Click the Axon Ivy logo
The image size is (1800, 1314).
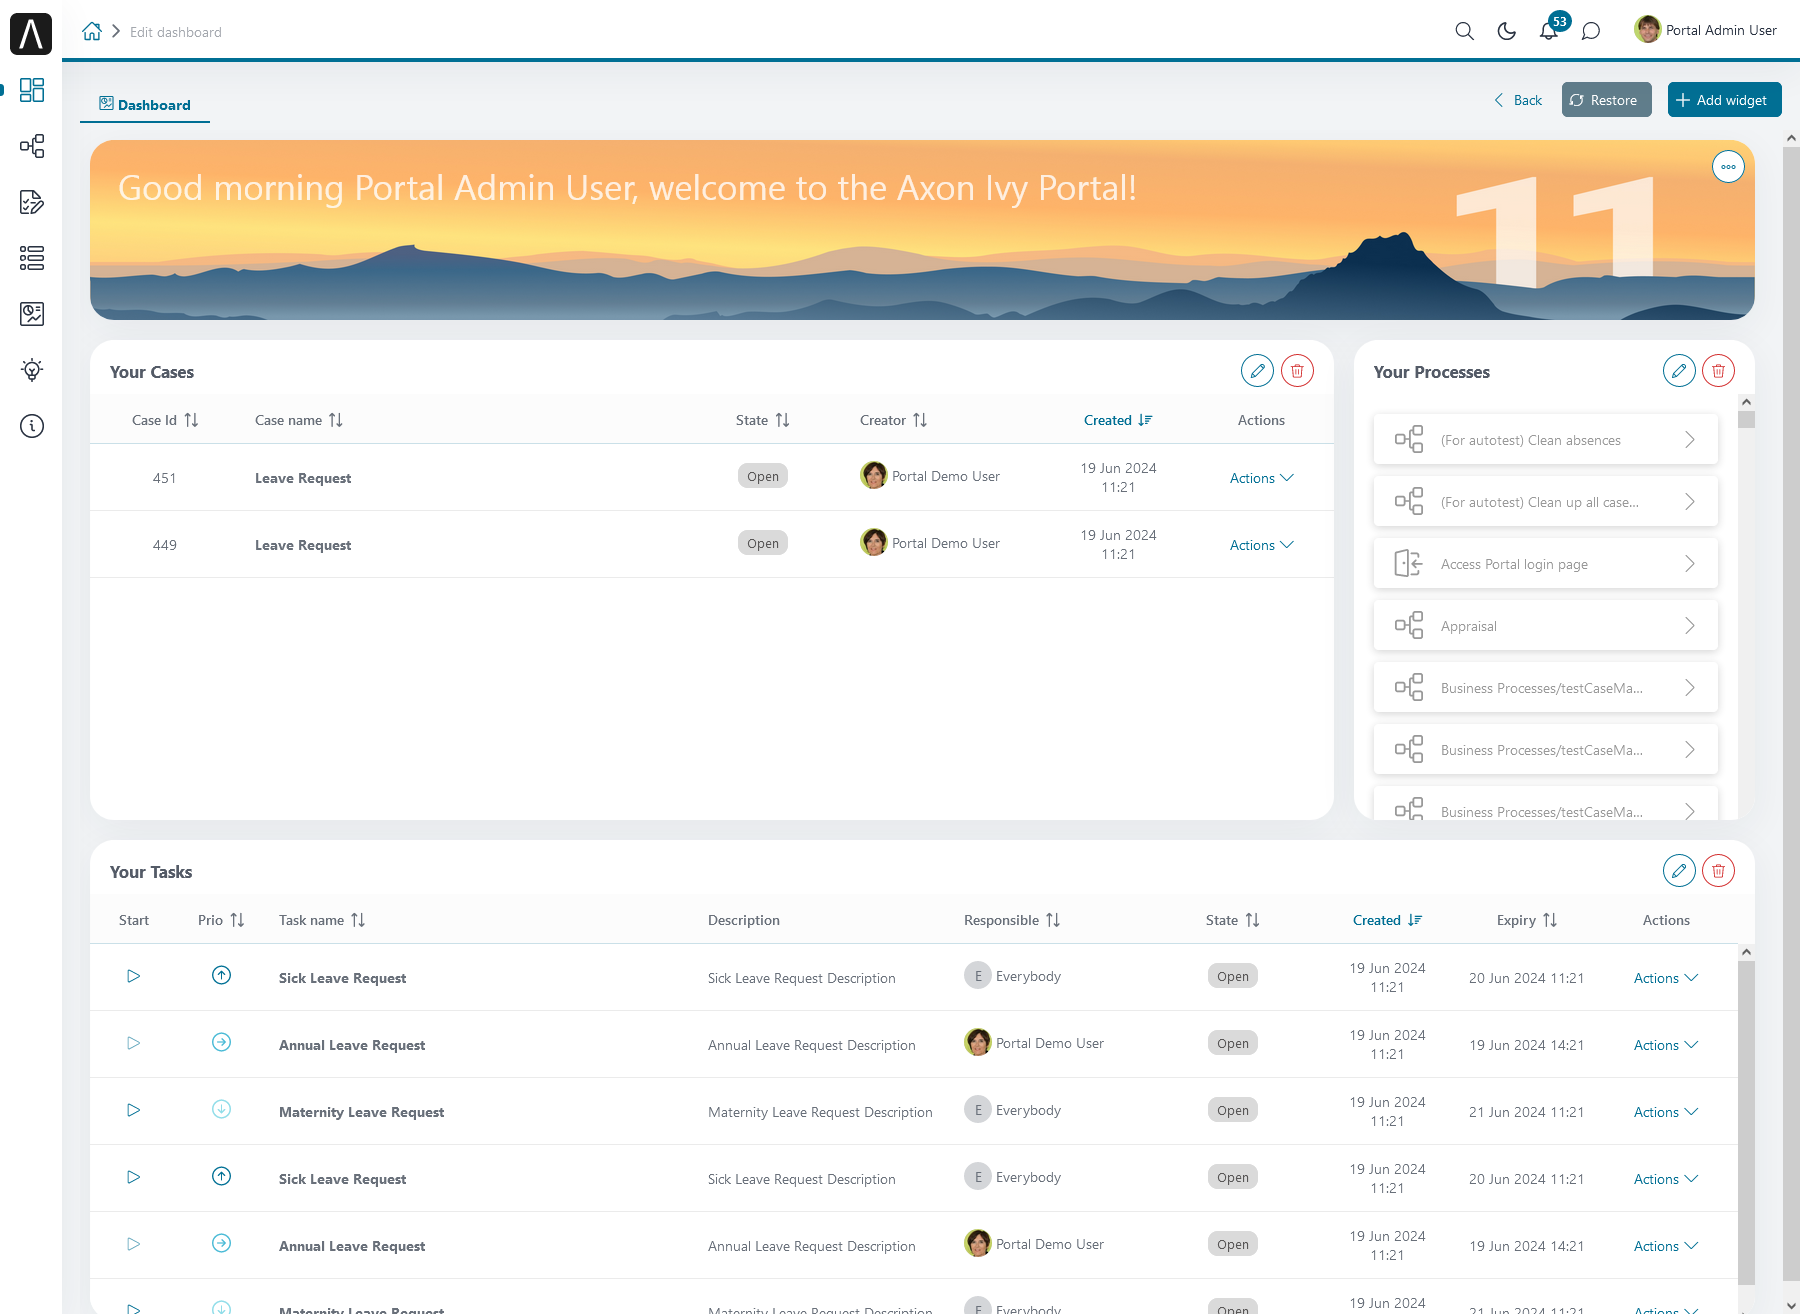[x=31, y=33]
